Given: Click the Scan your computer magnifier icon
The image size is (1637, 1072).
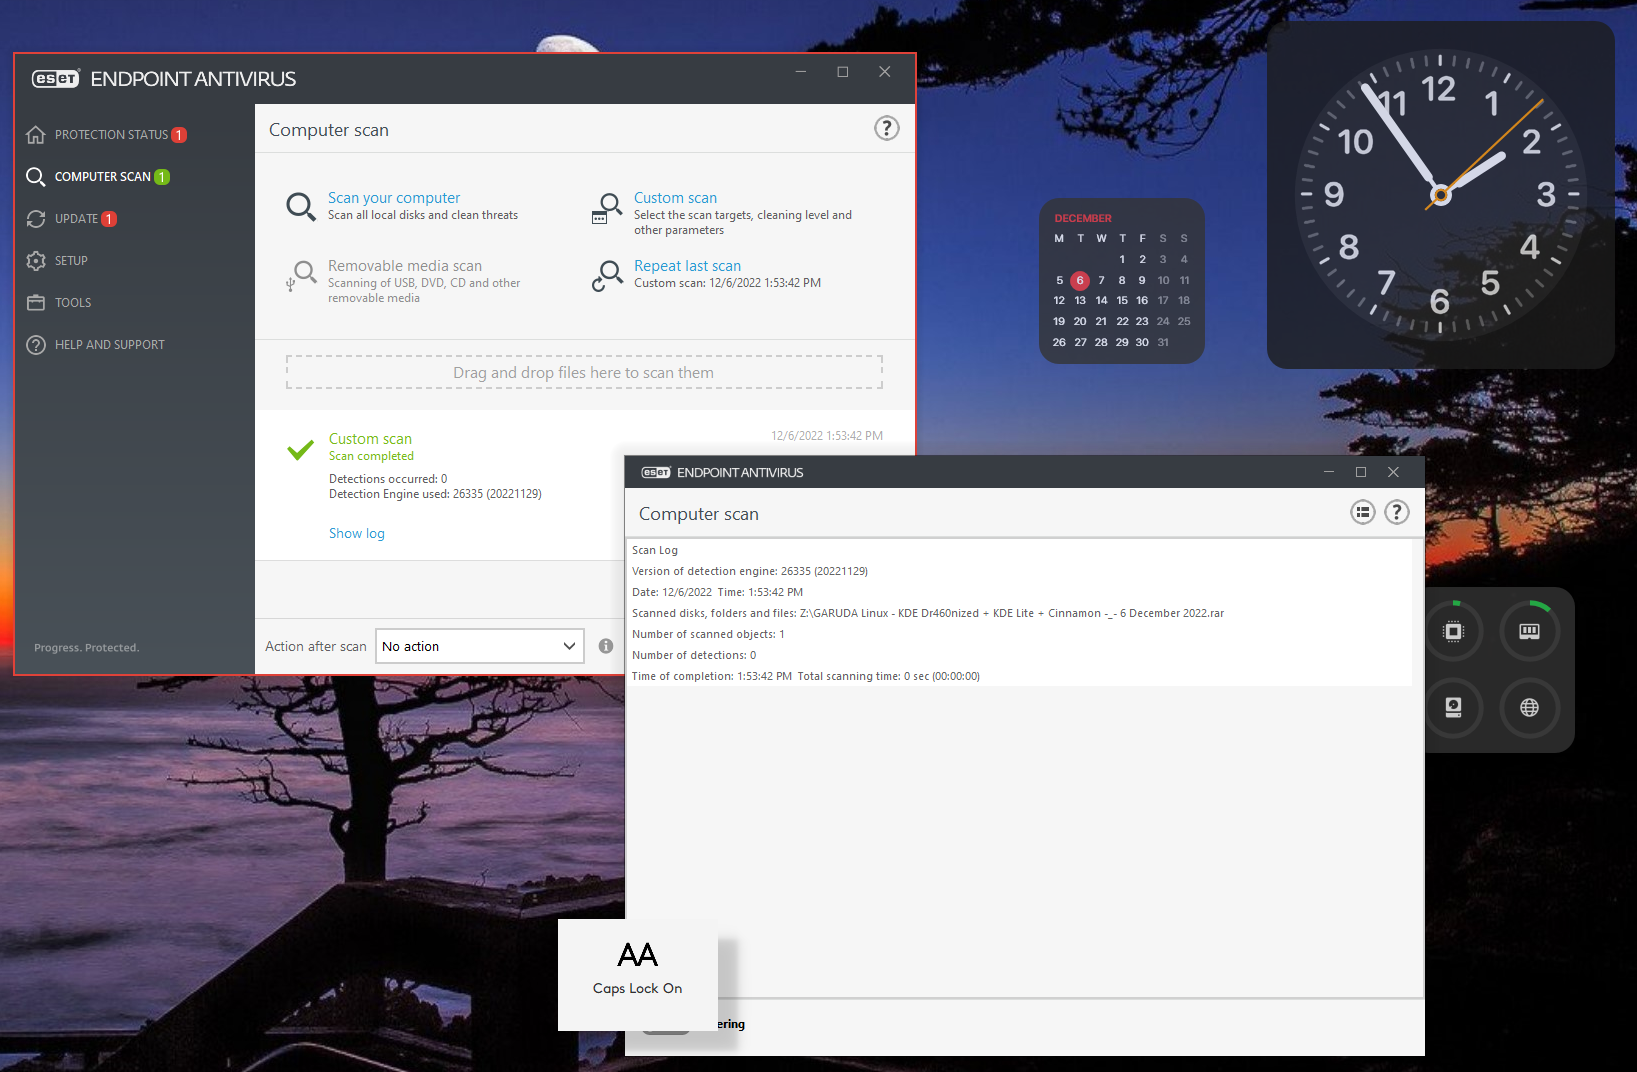Looking at the screenshot, I should (301, 206).
